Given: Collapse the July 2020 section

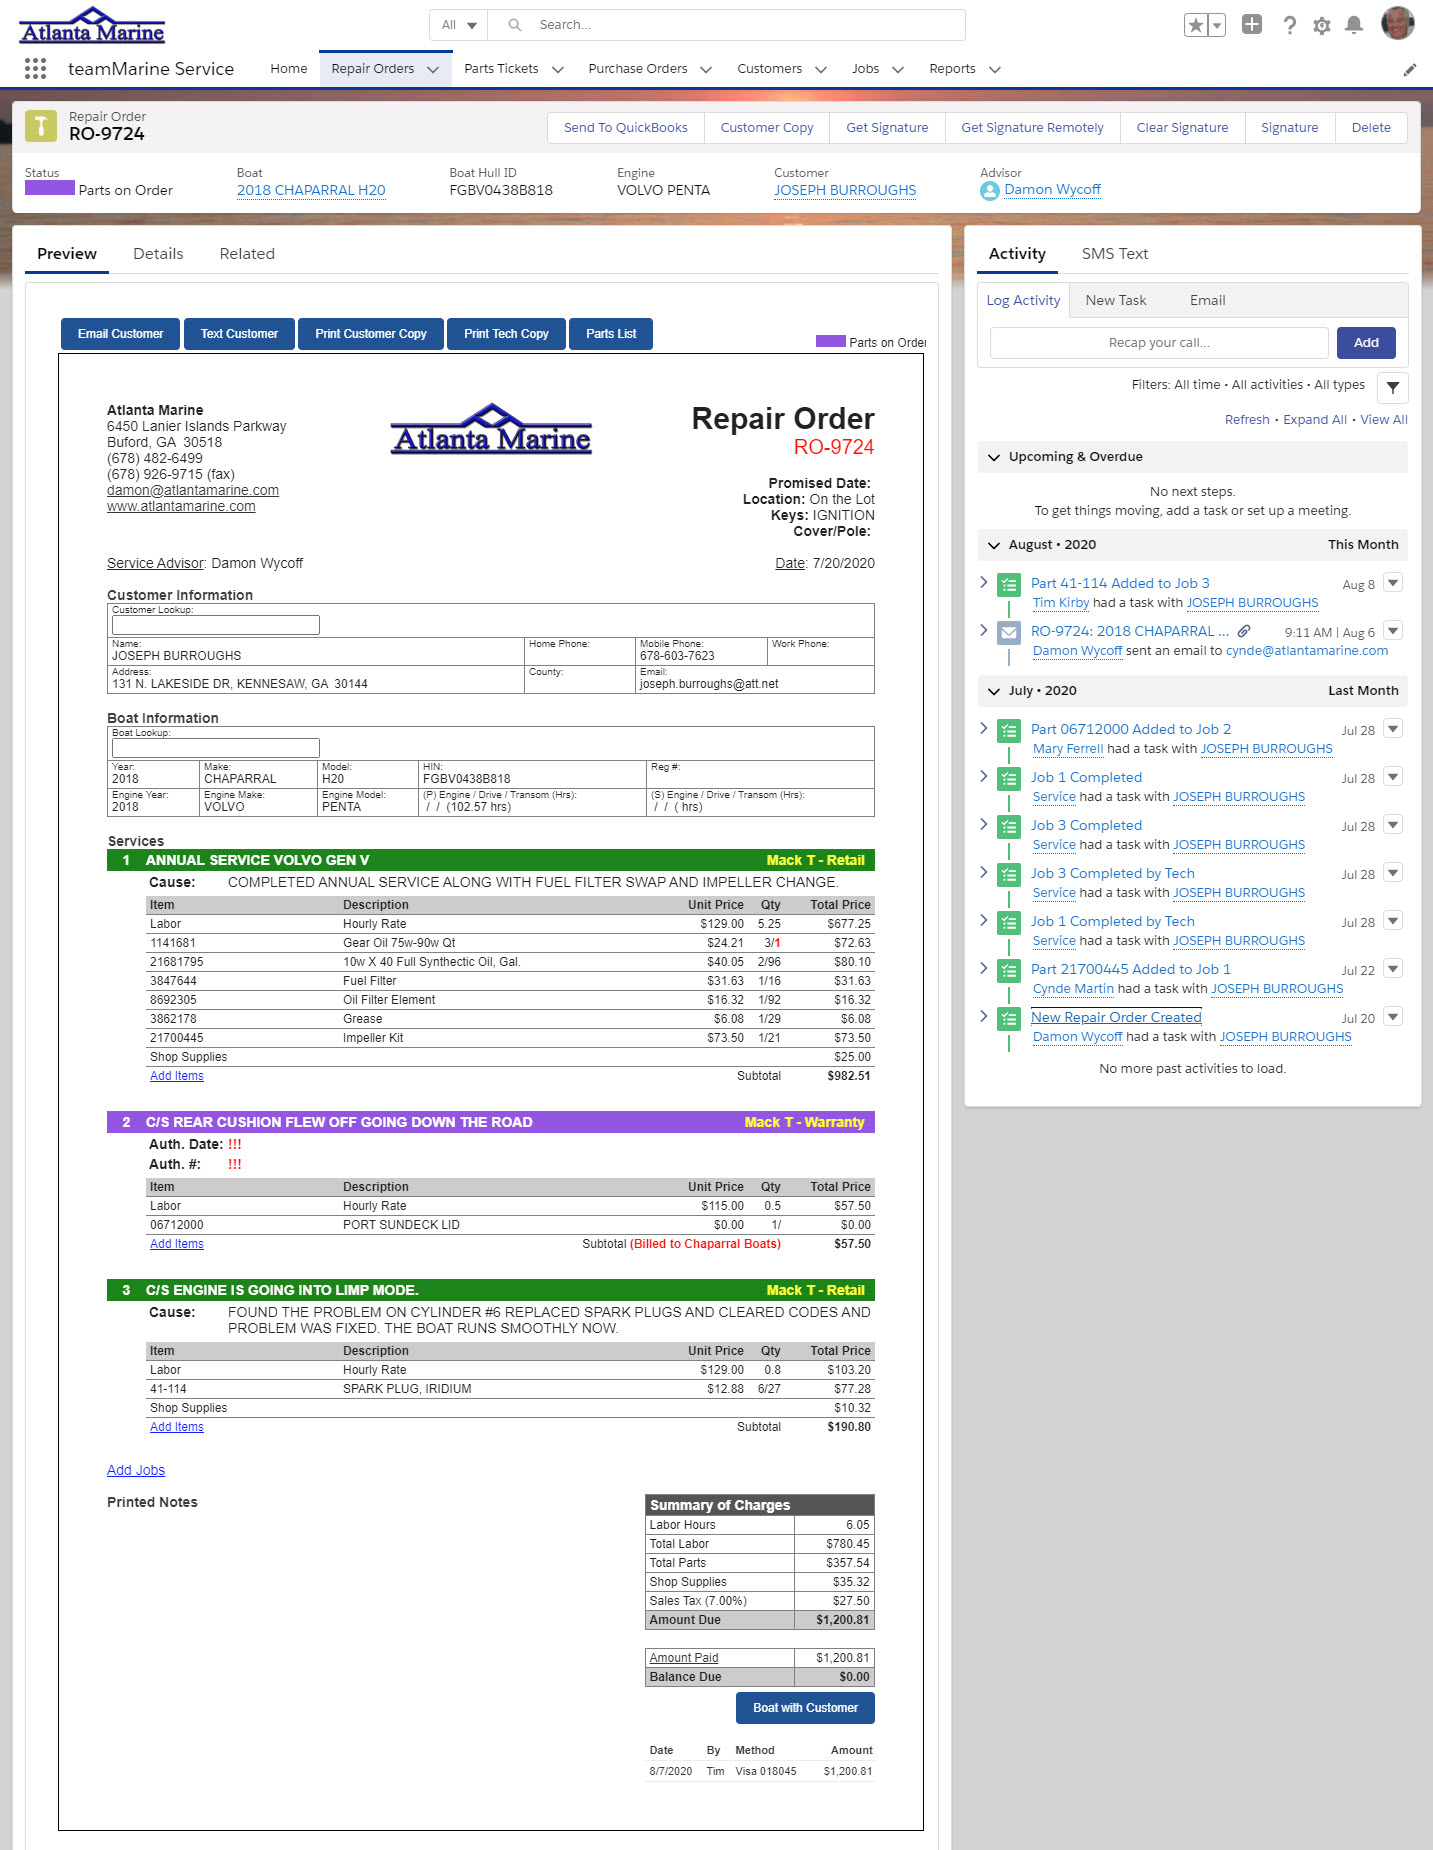Looking at the screenshot, I should tap(994, 691).
